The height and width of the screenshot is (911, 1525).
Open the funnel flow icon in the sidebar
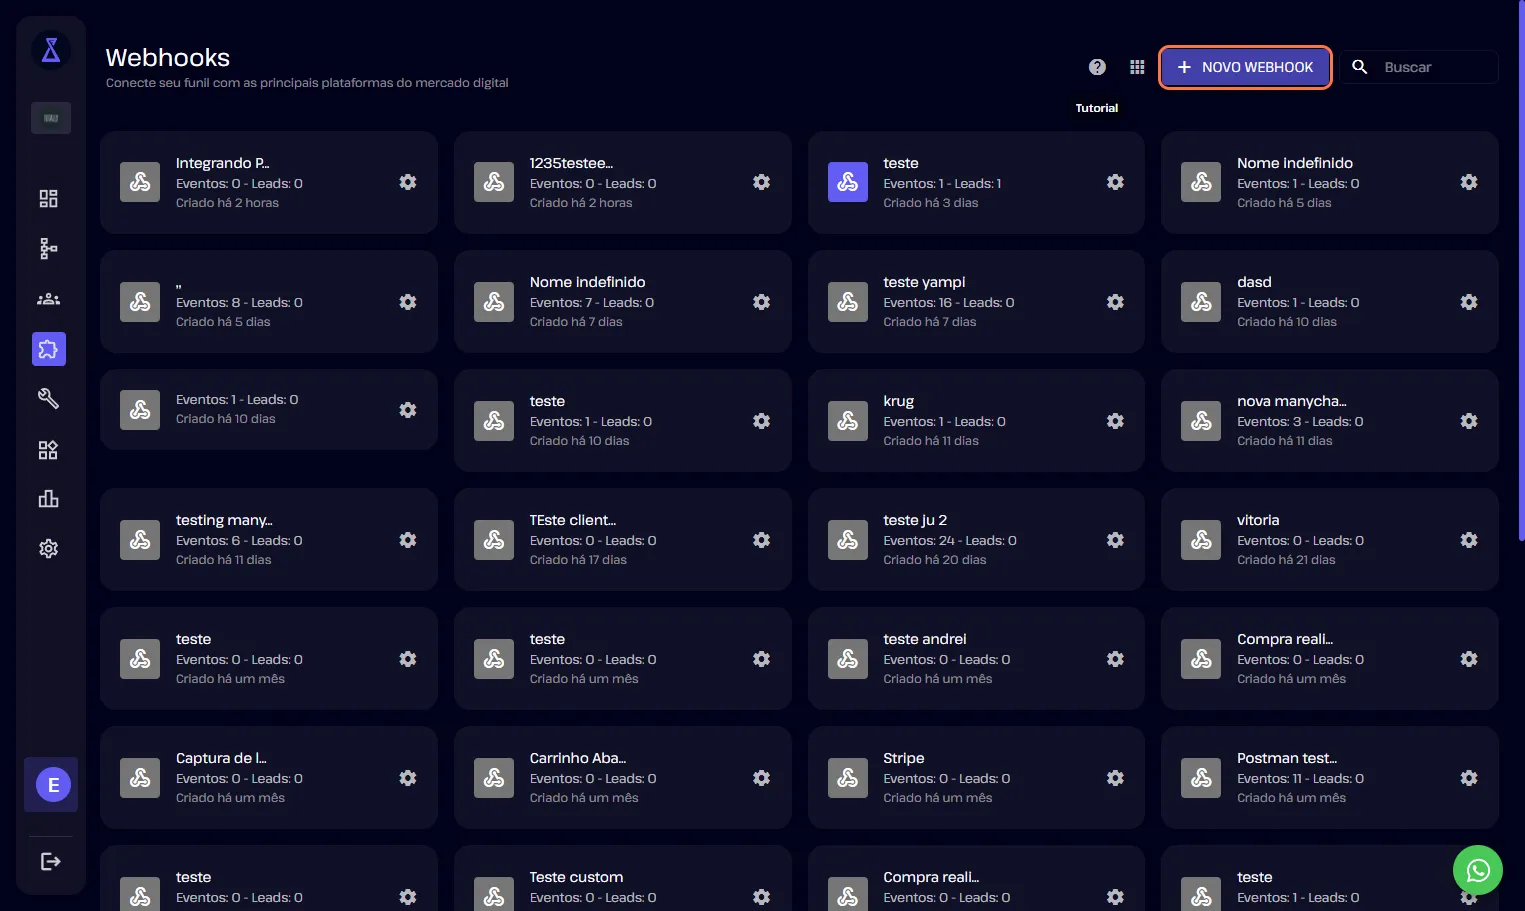(48, 248)
